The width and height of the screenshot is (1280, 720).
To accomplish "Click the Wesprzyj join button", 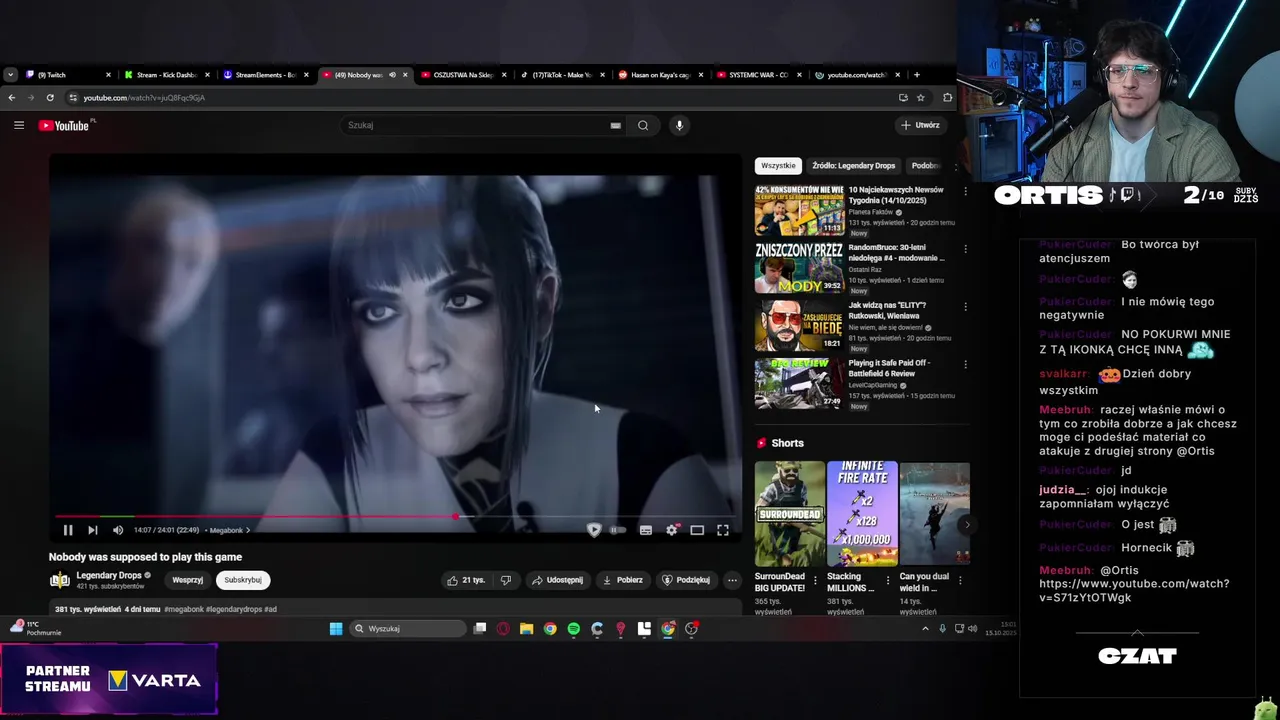I will [x=188, y=580].
